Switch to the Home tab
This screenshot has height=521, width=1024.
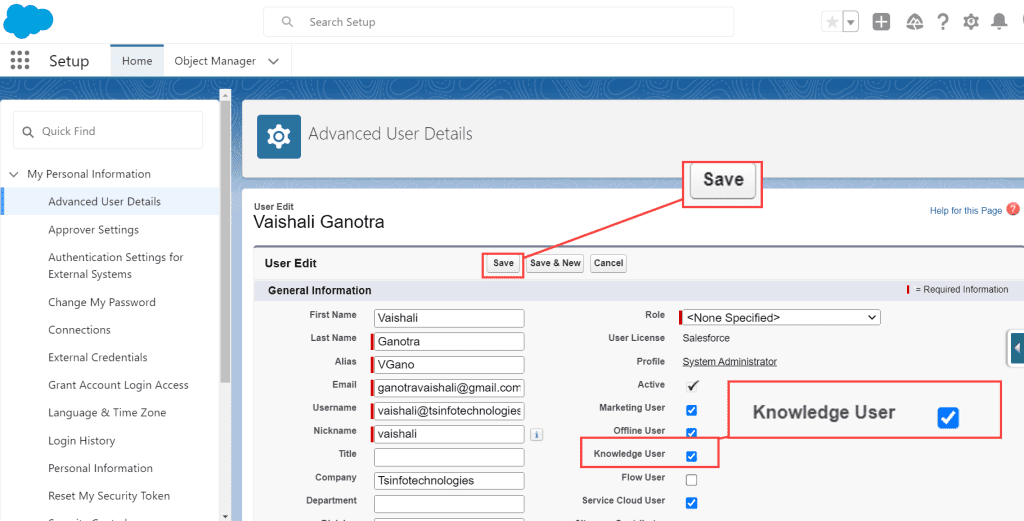(137, 61)
